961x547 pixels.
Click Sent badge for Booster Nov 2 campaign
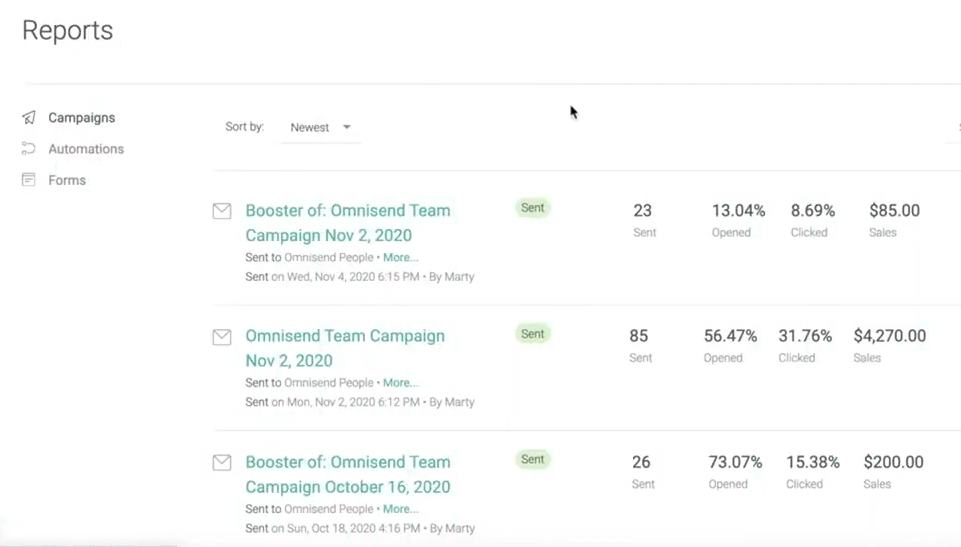pyautogui.click(x=533, y=208)
